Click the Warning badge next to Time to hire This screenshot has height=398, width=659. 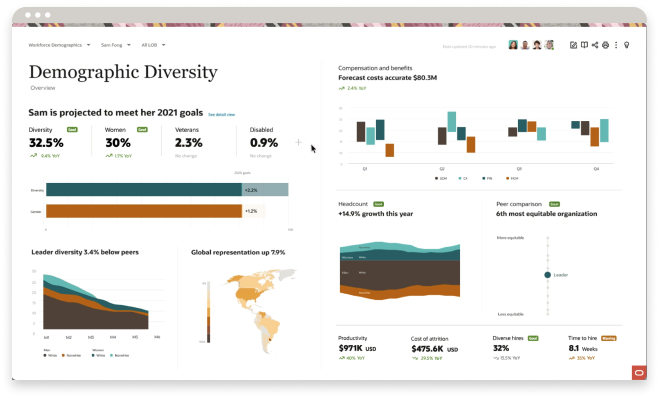(609, 338)
